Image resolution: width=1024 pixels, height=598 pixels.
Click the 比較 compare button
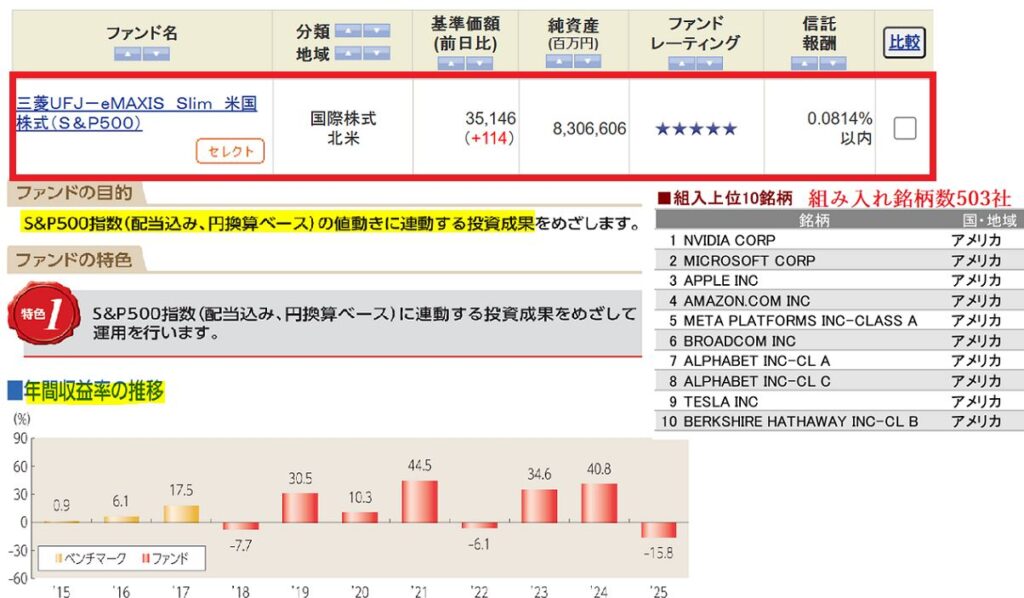click(x=904, y=41)
